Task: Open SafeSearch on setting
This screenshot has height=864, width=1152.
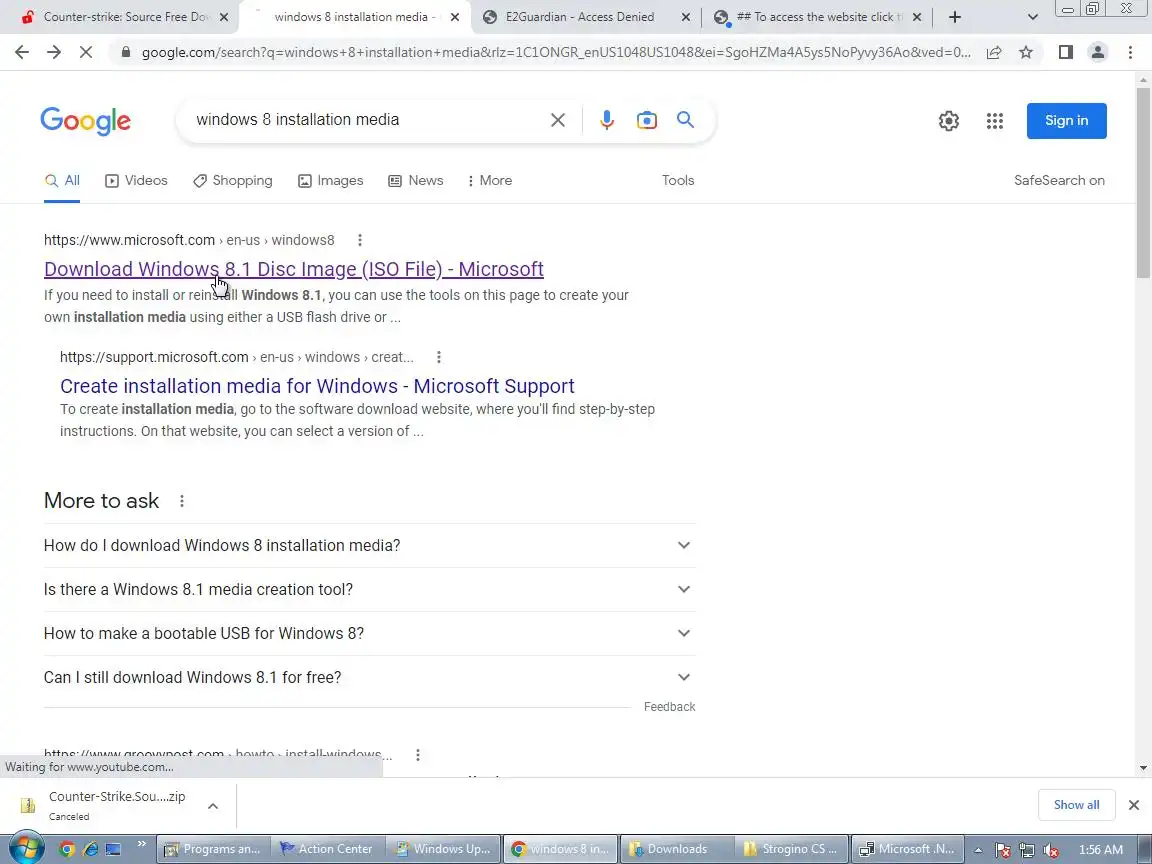Action: [x=1059, y=181]
